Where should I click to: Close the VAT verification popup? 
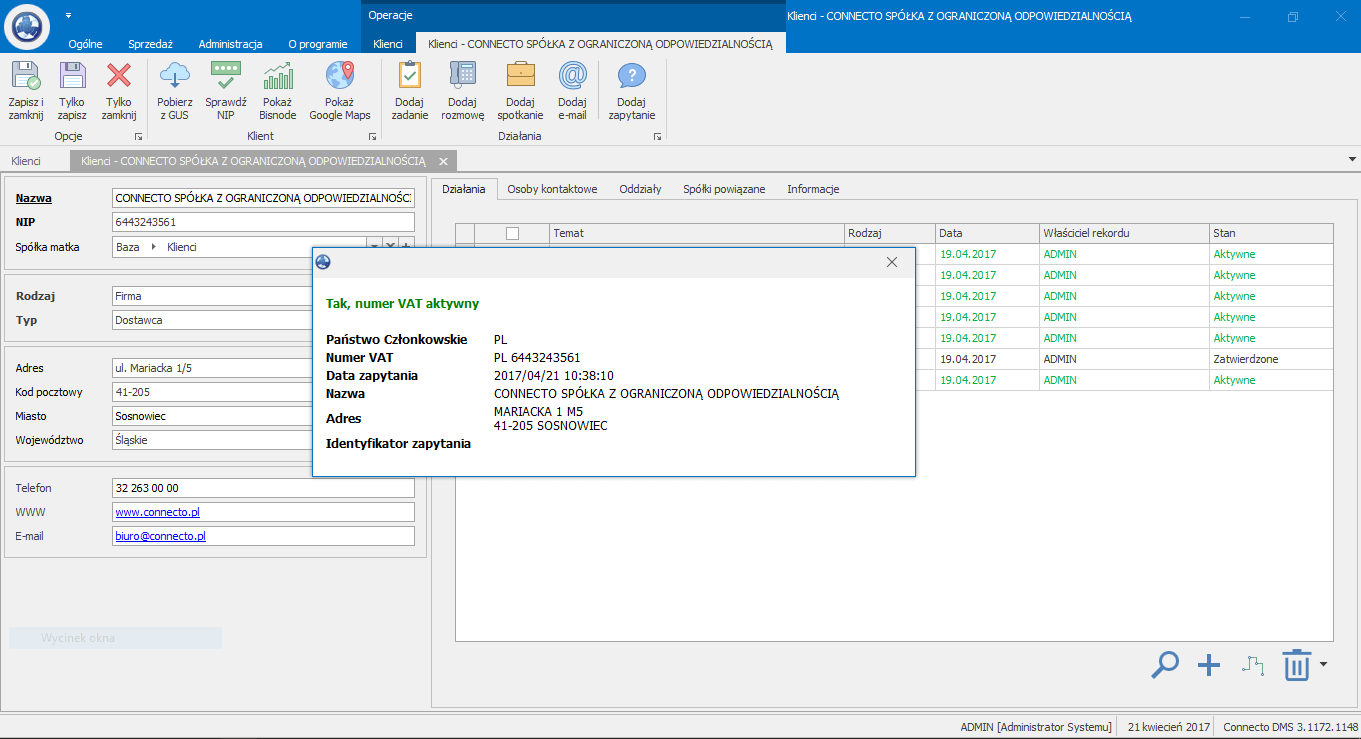(892, 262)
